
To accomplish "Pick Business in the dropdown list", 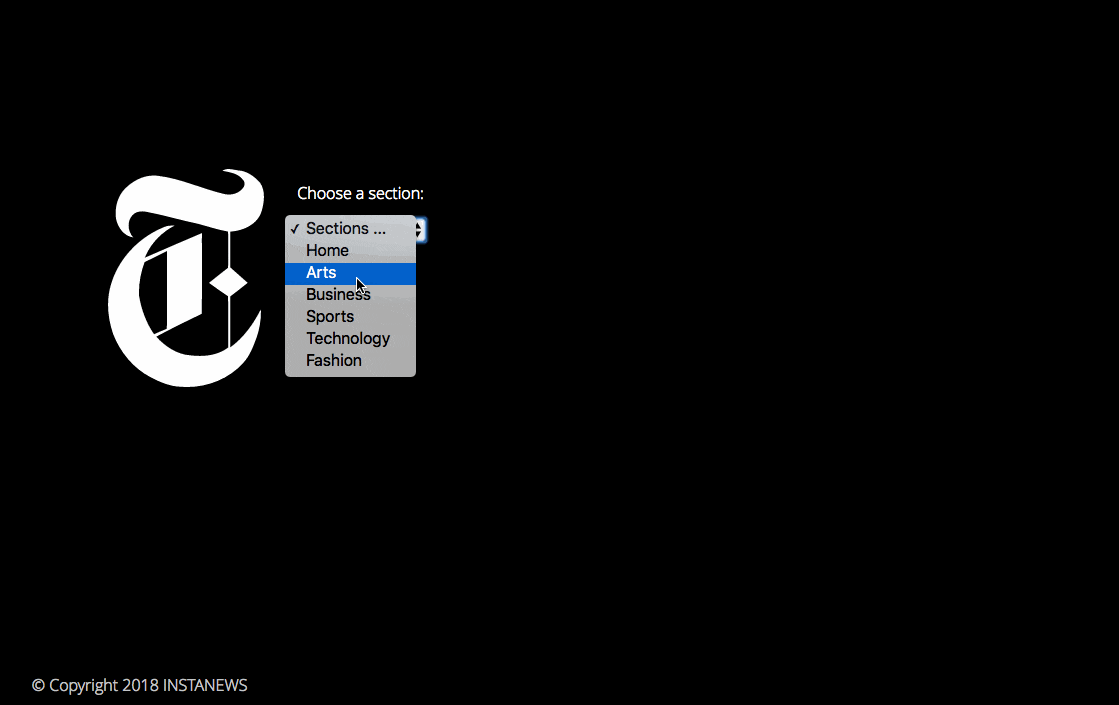I will point(350,295).
